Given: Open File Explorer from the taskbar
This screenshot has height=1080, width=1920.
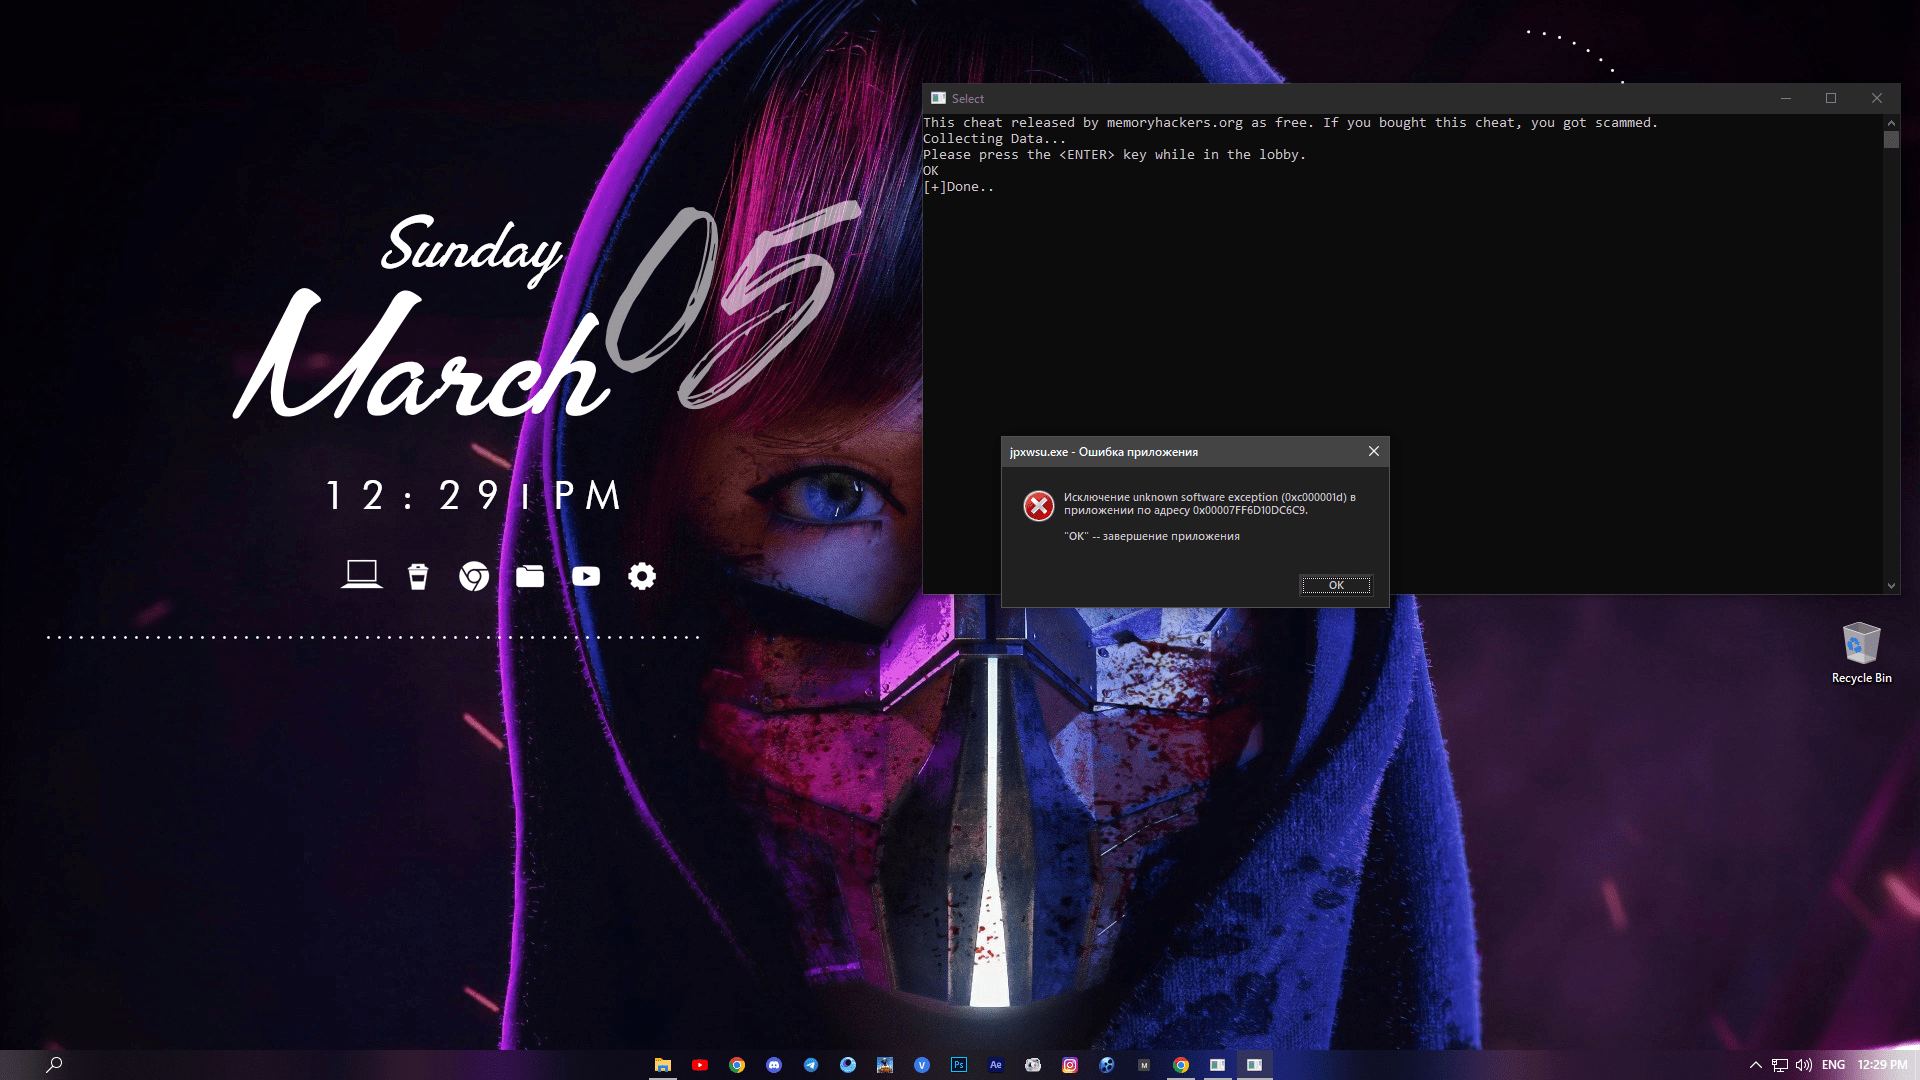Looking at the screenshot, I should [663, 1065].
